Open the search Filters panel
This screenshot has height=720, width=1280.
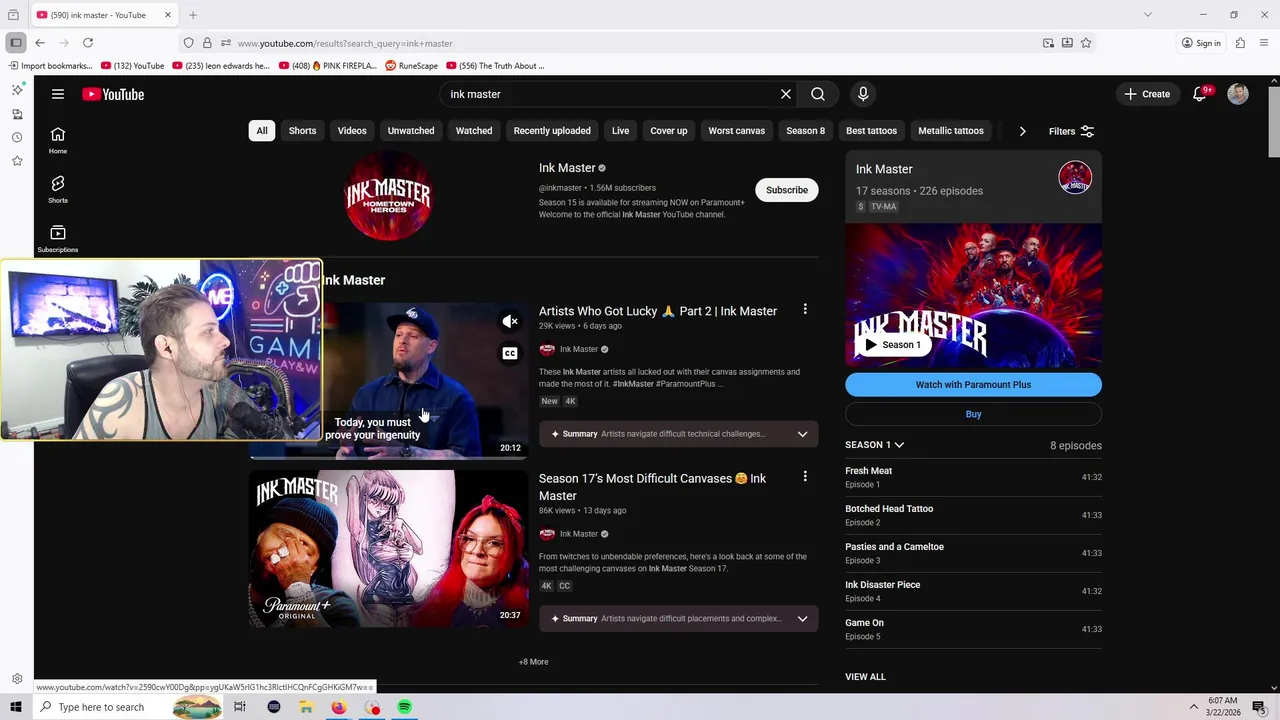[x=1071, y=131]
